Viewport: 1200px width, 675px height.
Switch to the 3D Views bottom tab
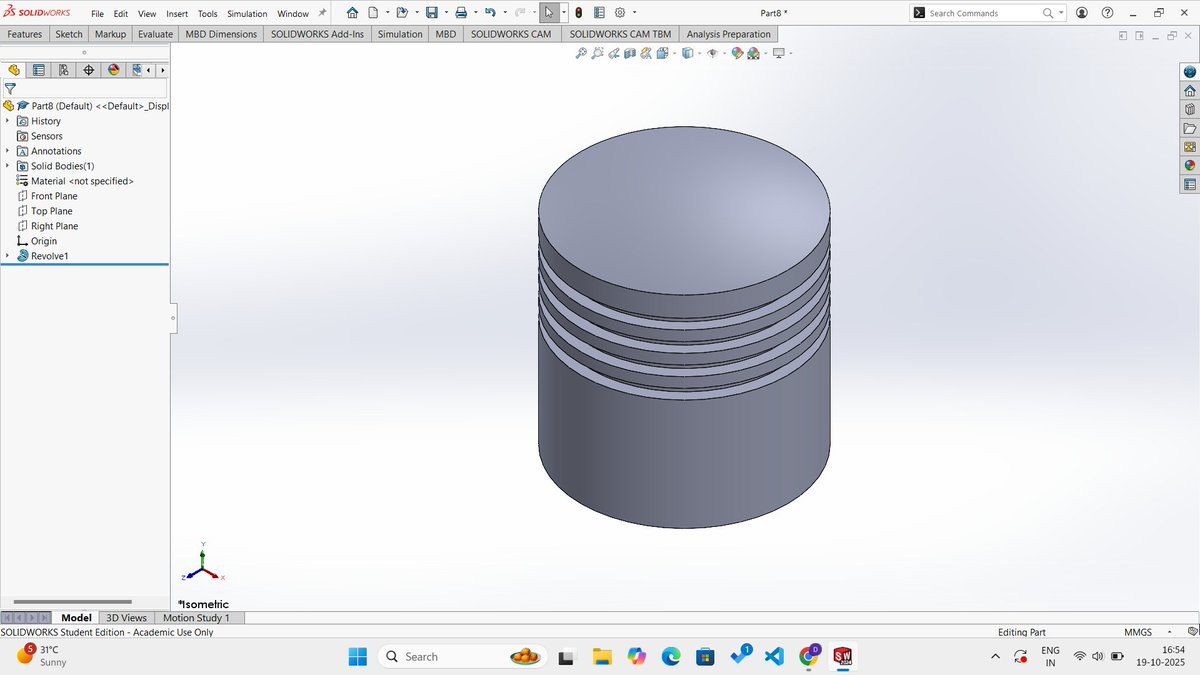click(127, 618)
